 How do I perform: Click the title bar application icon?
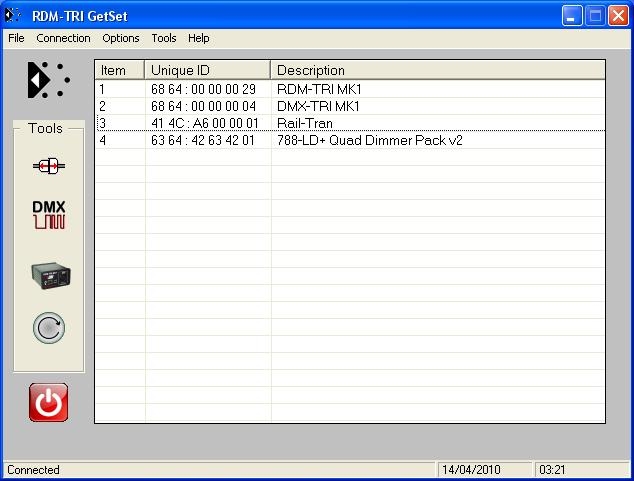[13, 15]
